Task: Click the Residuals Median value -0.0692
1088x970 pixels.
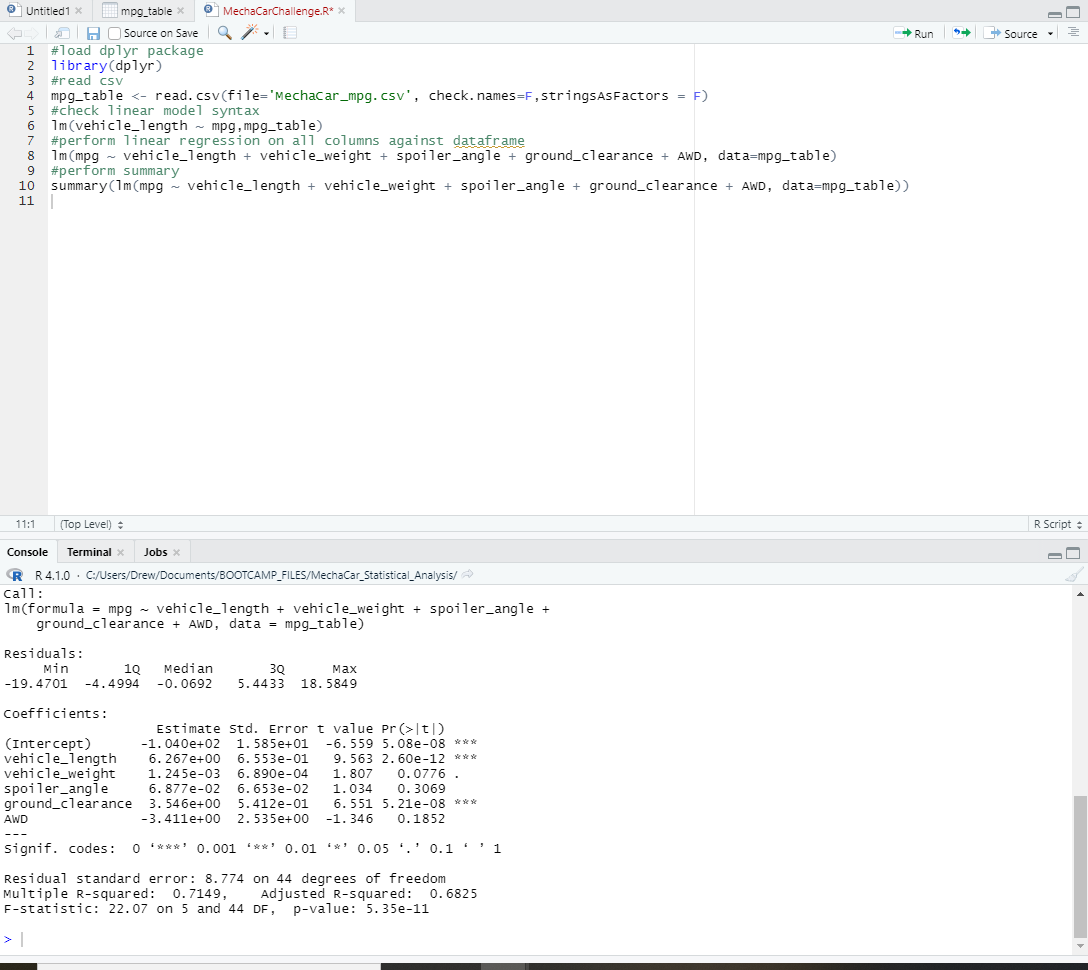Action: [185, 683]
